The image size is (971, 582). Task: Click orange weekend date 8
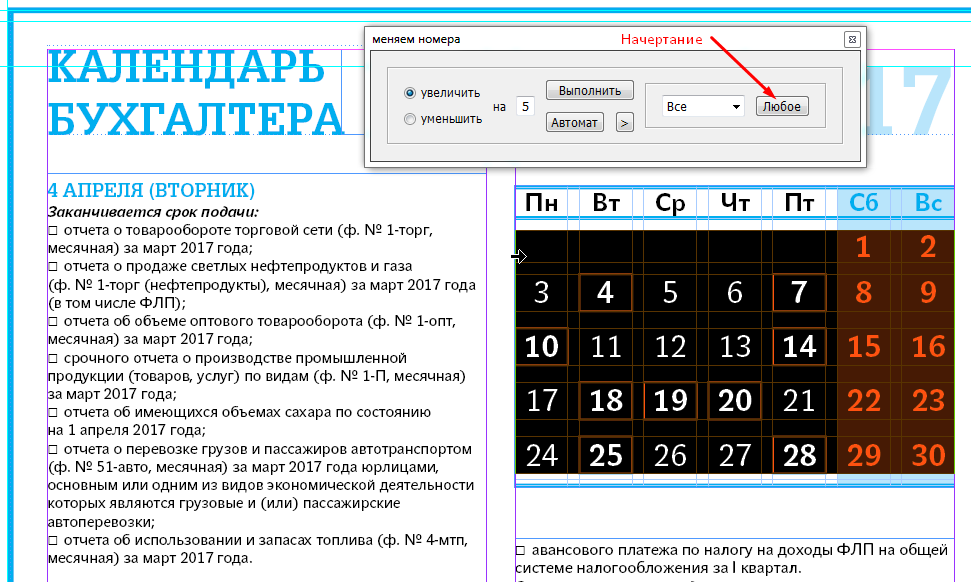pos(863,292)
